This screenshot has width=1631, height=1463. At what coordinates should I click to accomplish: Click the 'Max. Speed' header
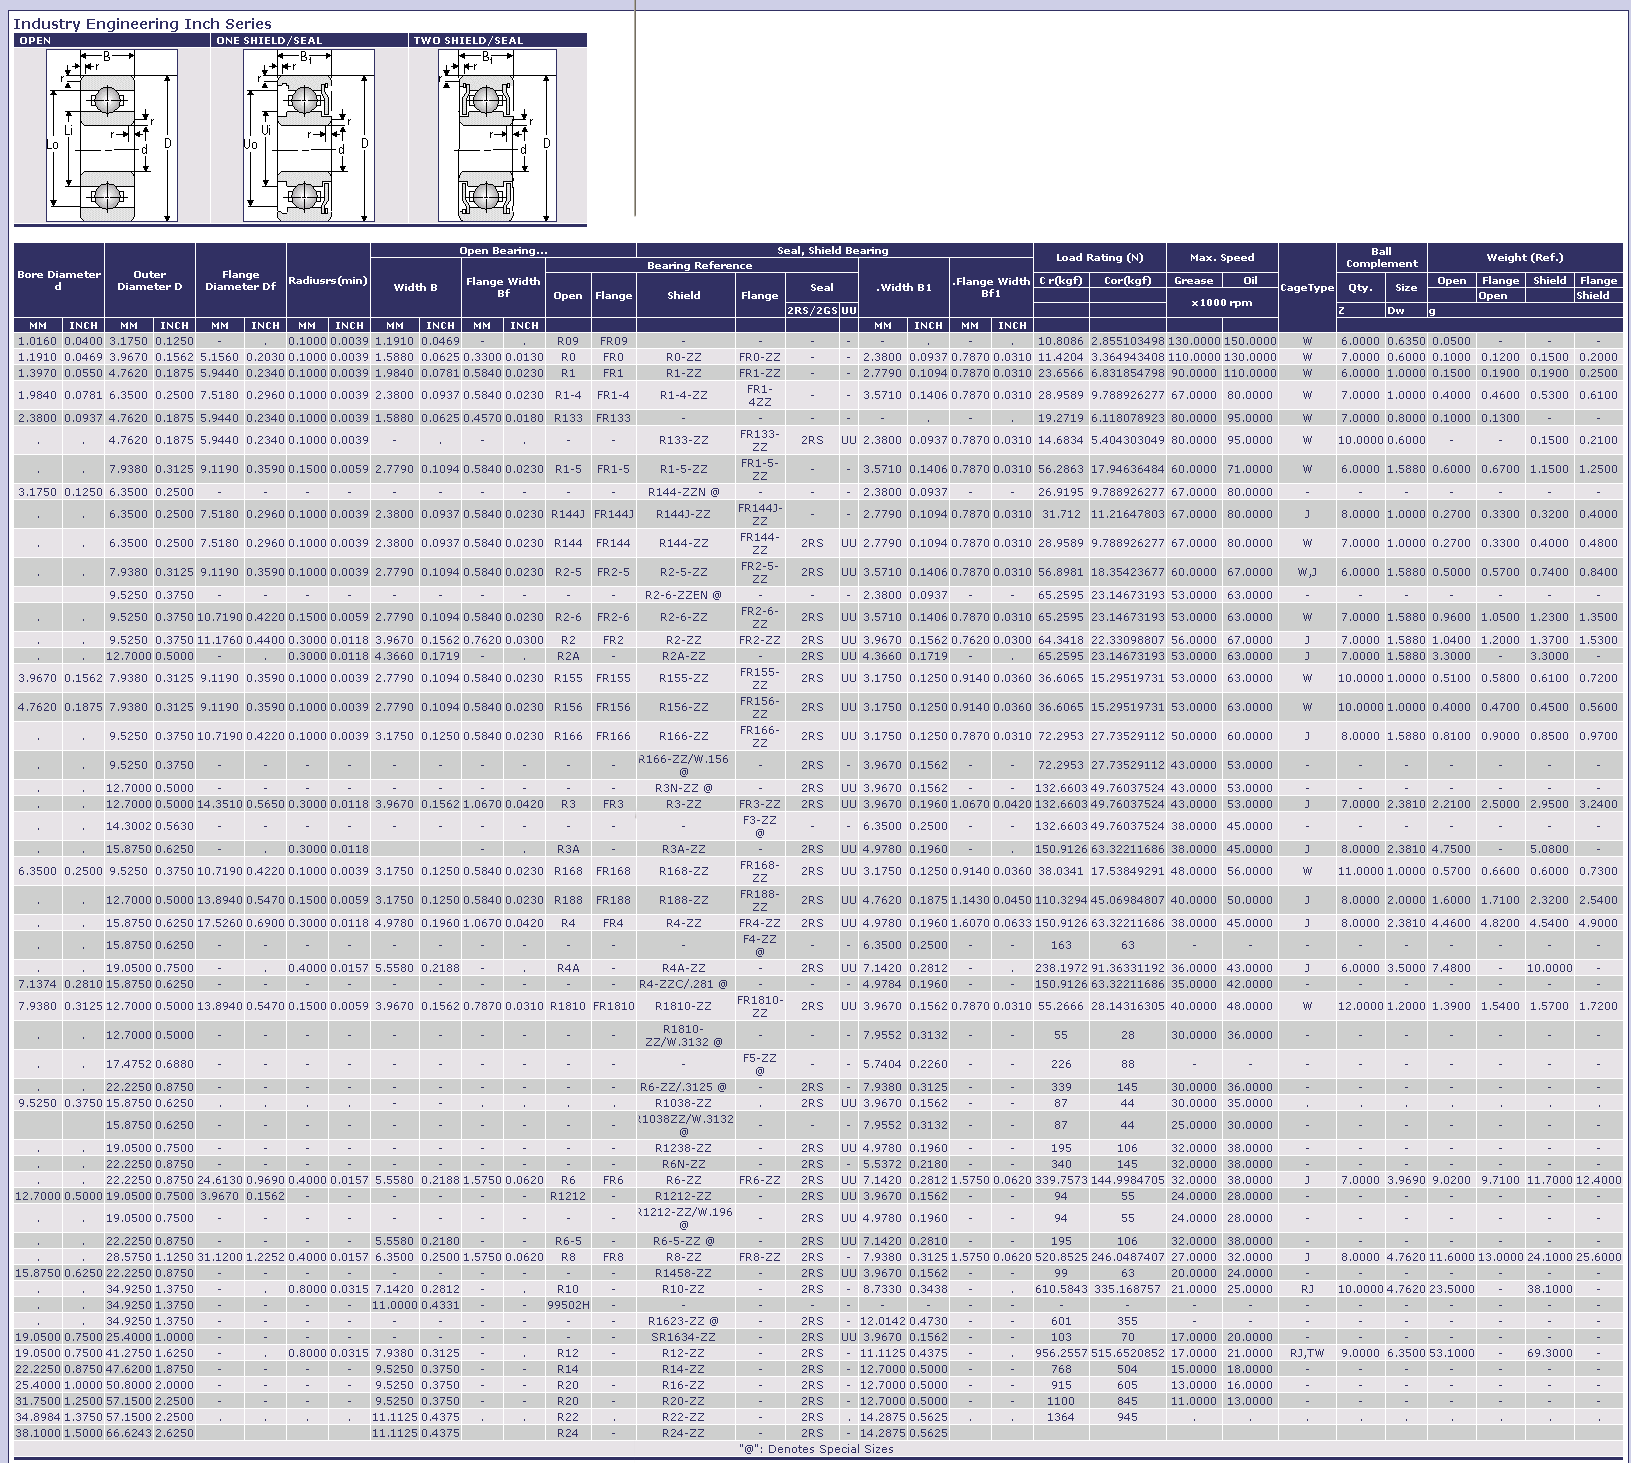click(1222, 257)
